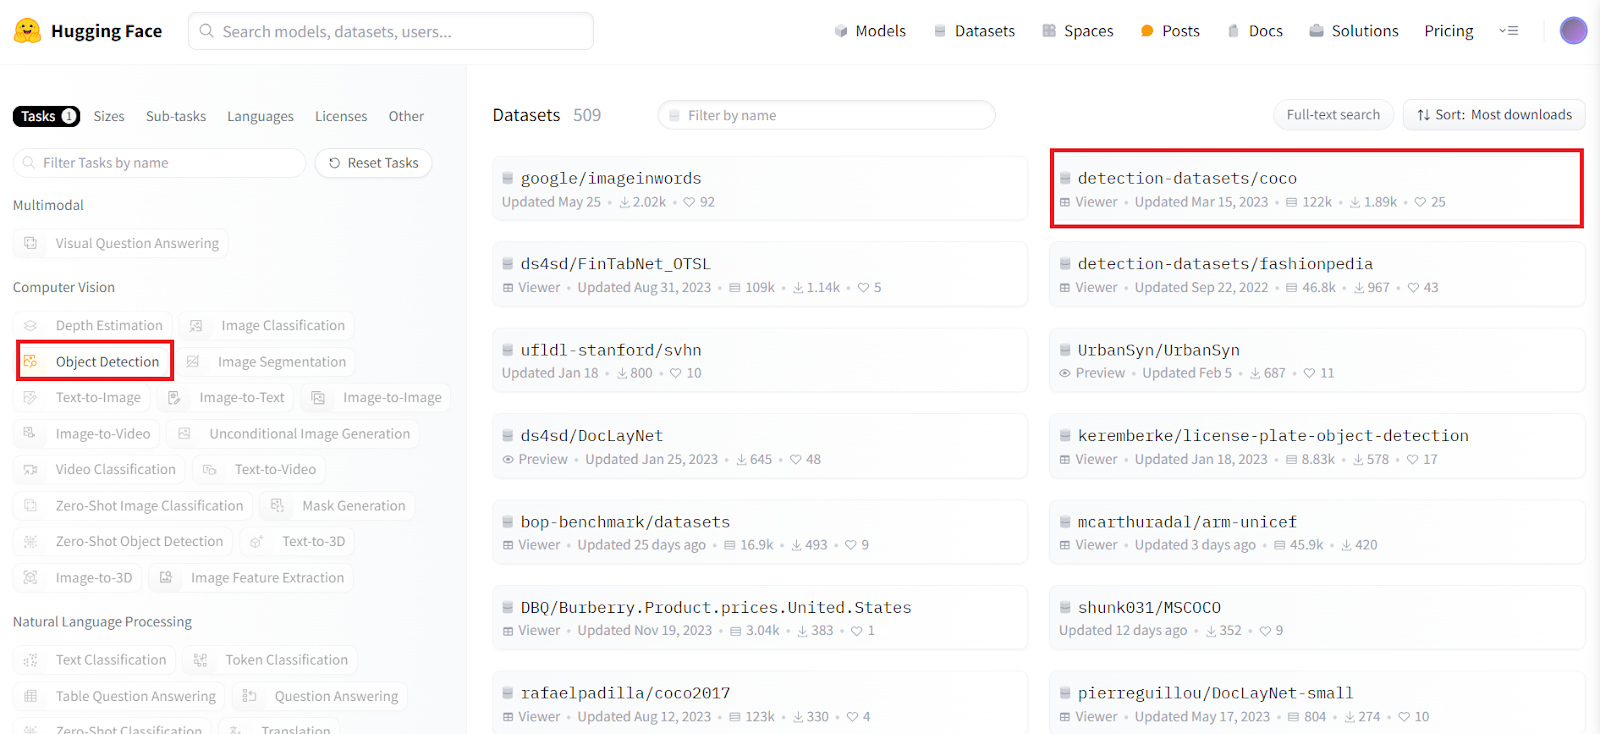Open the detection-datasets/fashionpedia dataset
This screenshot has height=734, width=1600.
tap(1317, 274)
